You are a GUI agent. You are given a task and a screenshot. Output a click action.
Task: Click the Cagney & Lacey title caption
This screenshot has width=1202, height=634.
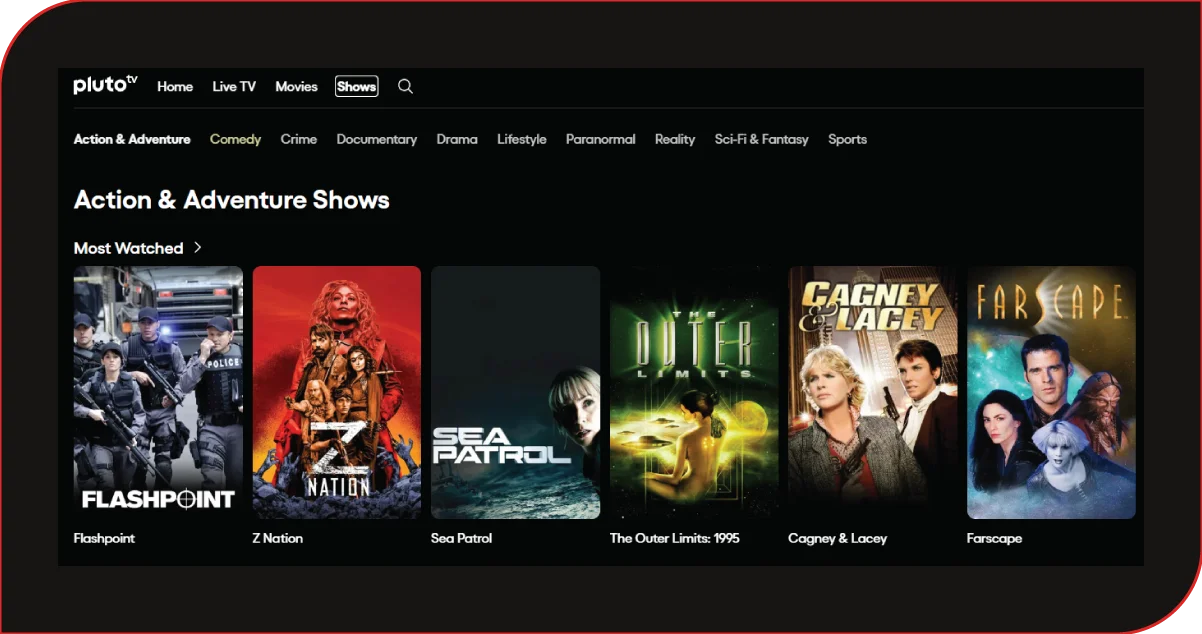click(x=837, y=538)
